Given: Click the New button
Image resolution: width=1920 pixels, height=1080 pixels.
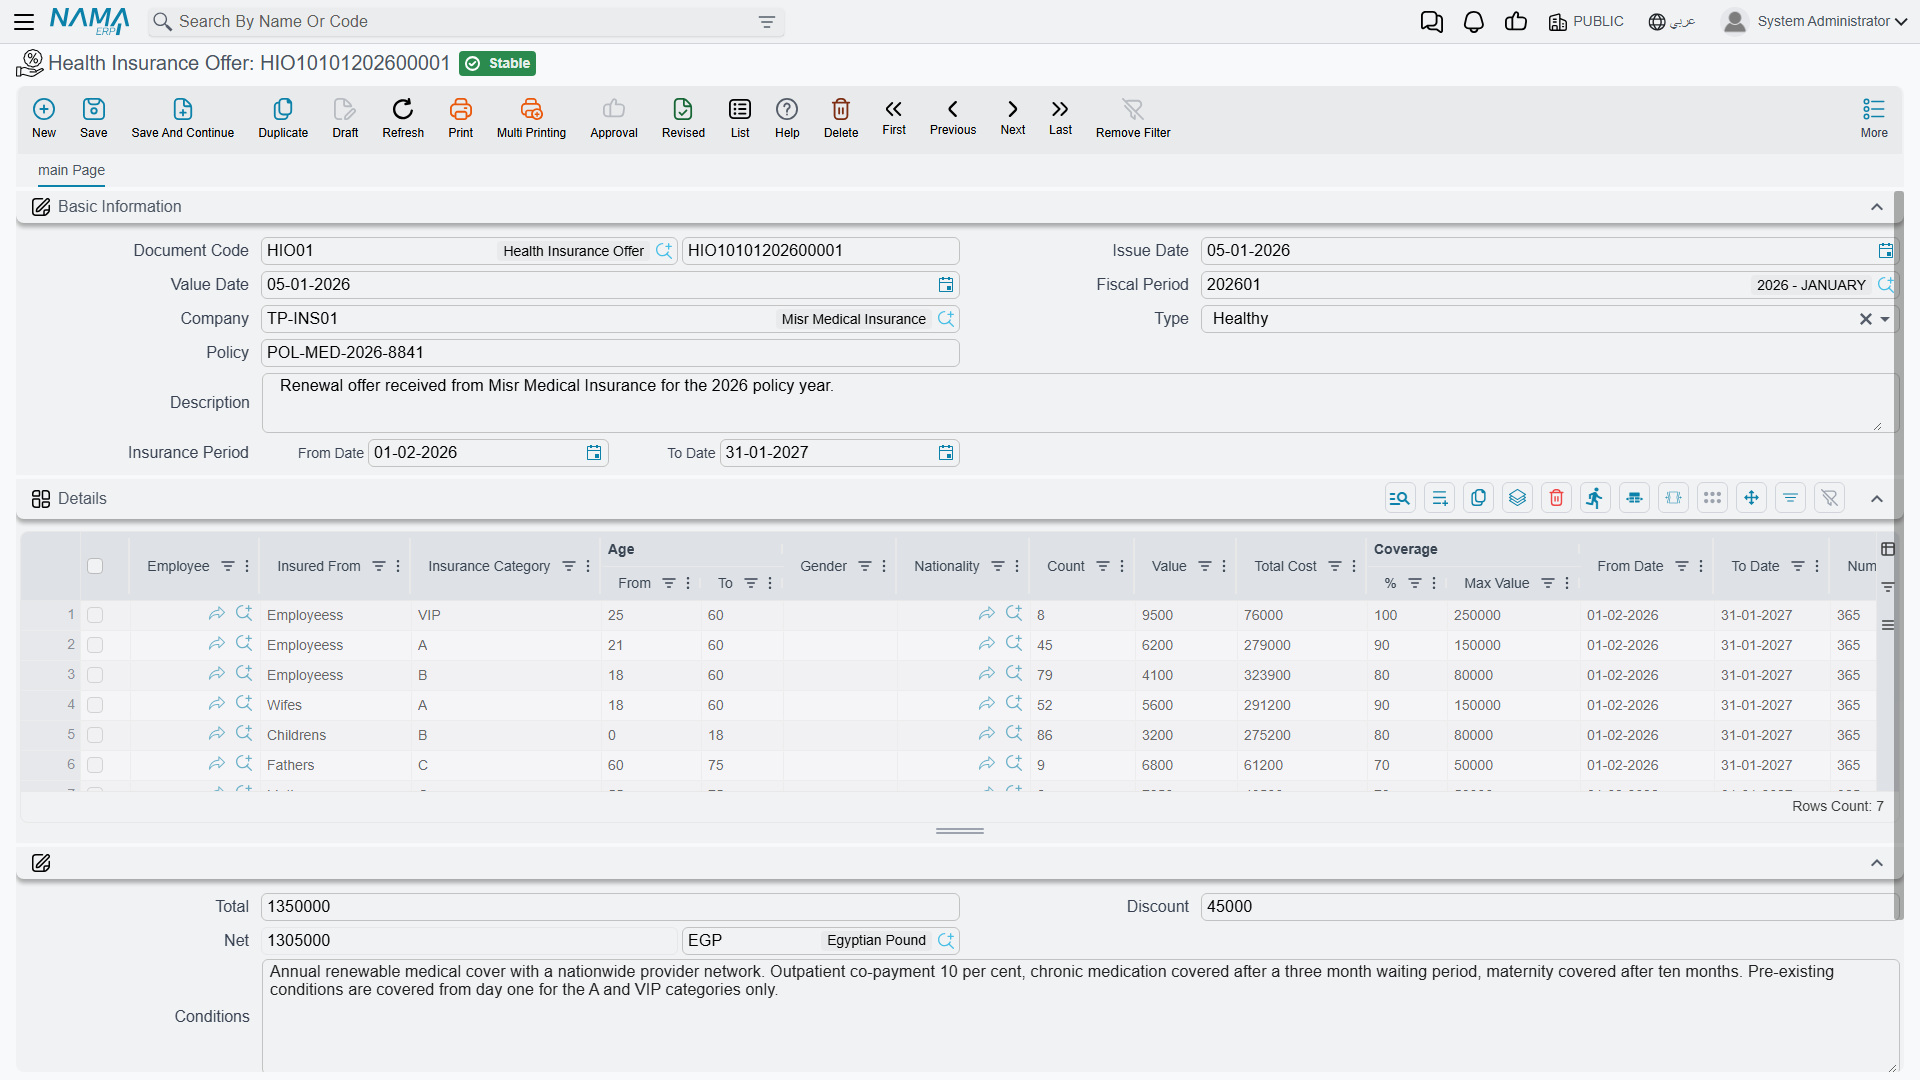Looking at the screenshot, I should click(x=44, y=117).
